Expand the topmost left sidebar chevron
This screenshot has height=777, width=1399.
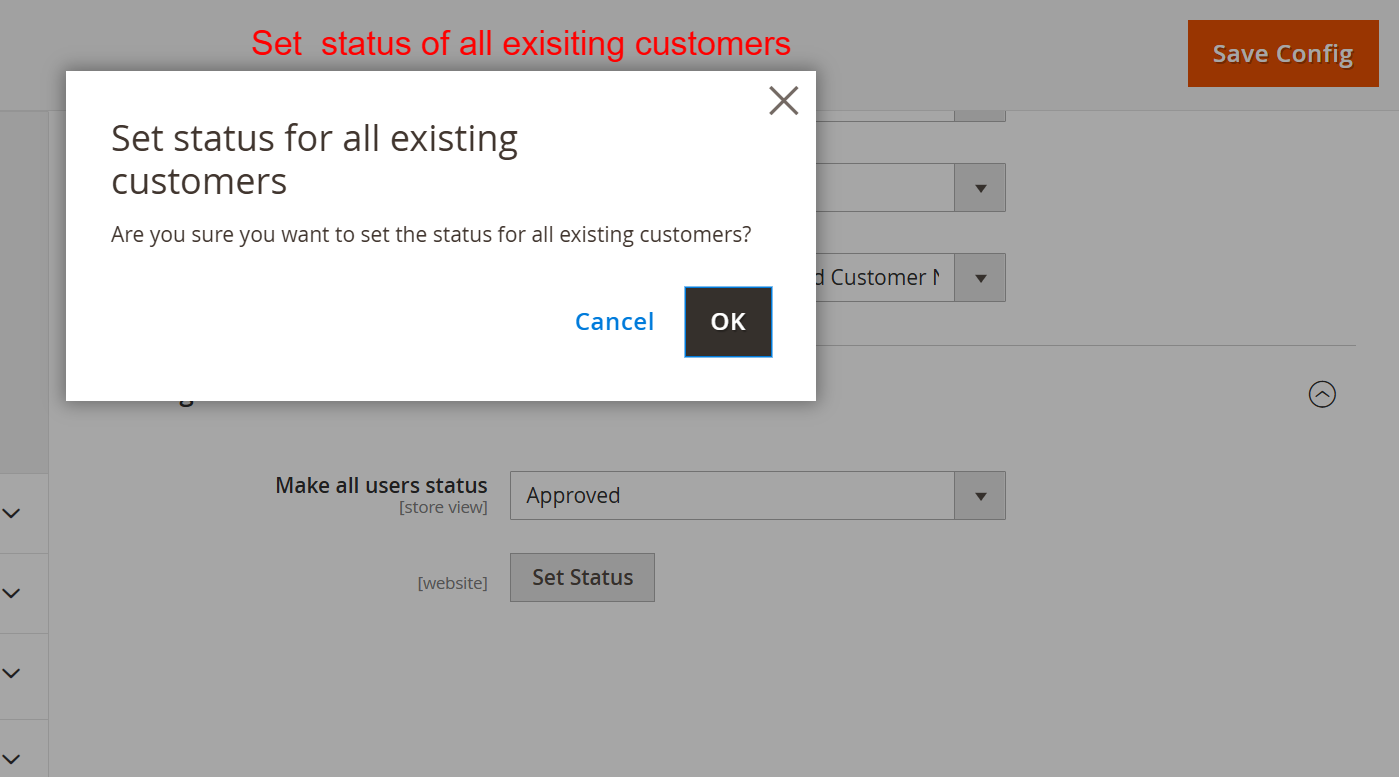pyautogui.click(x=12, y=513)
